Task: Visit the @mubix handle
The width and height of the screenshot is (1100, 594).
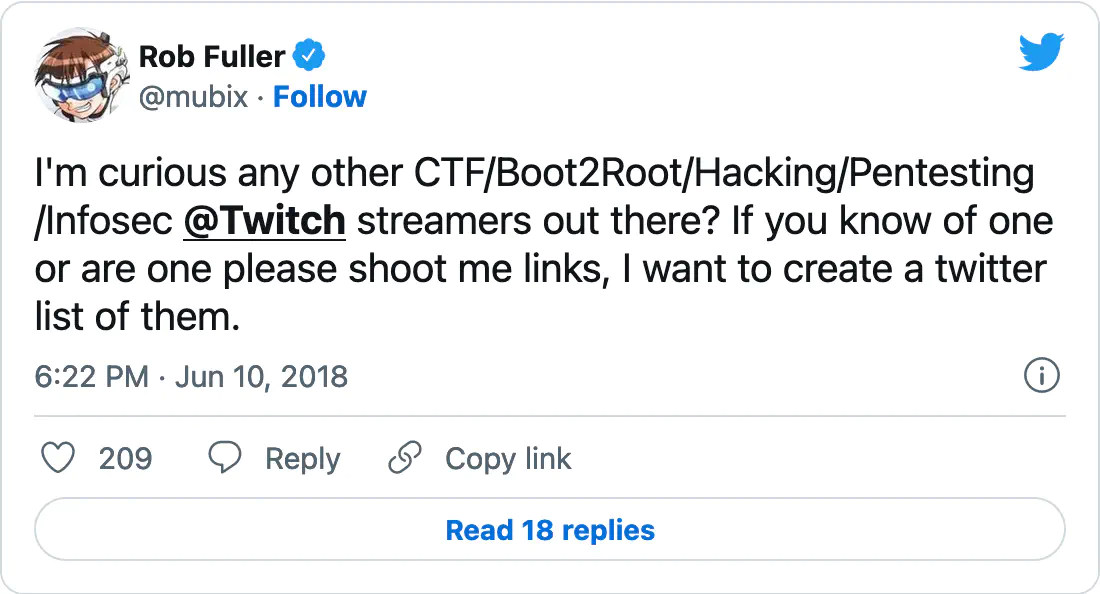Action: click(x=193, y=97)
